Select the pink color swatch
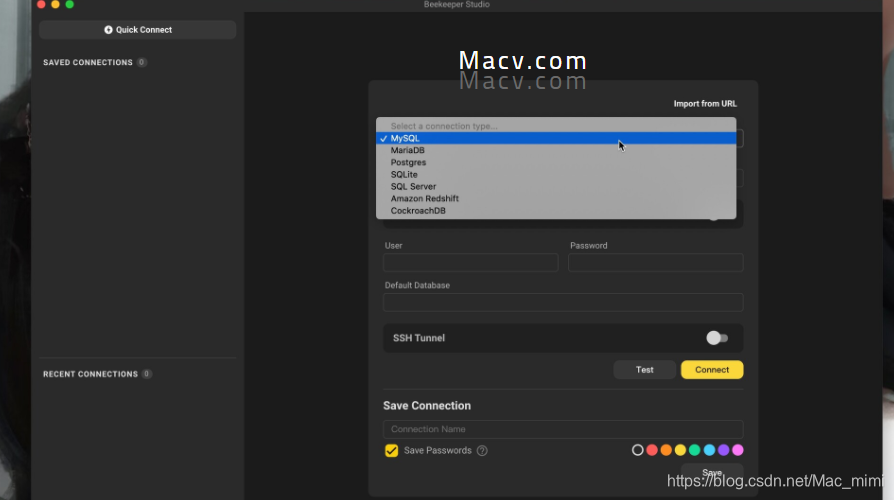Screen dimensions: 894x500 pos(737,450)
